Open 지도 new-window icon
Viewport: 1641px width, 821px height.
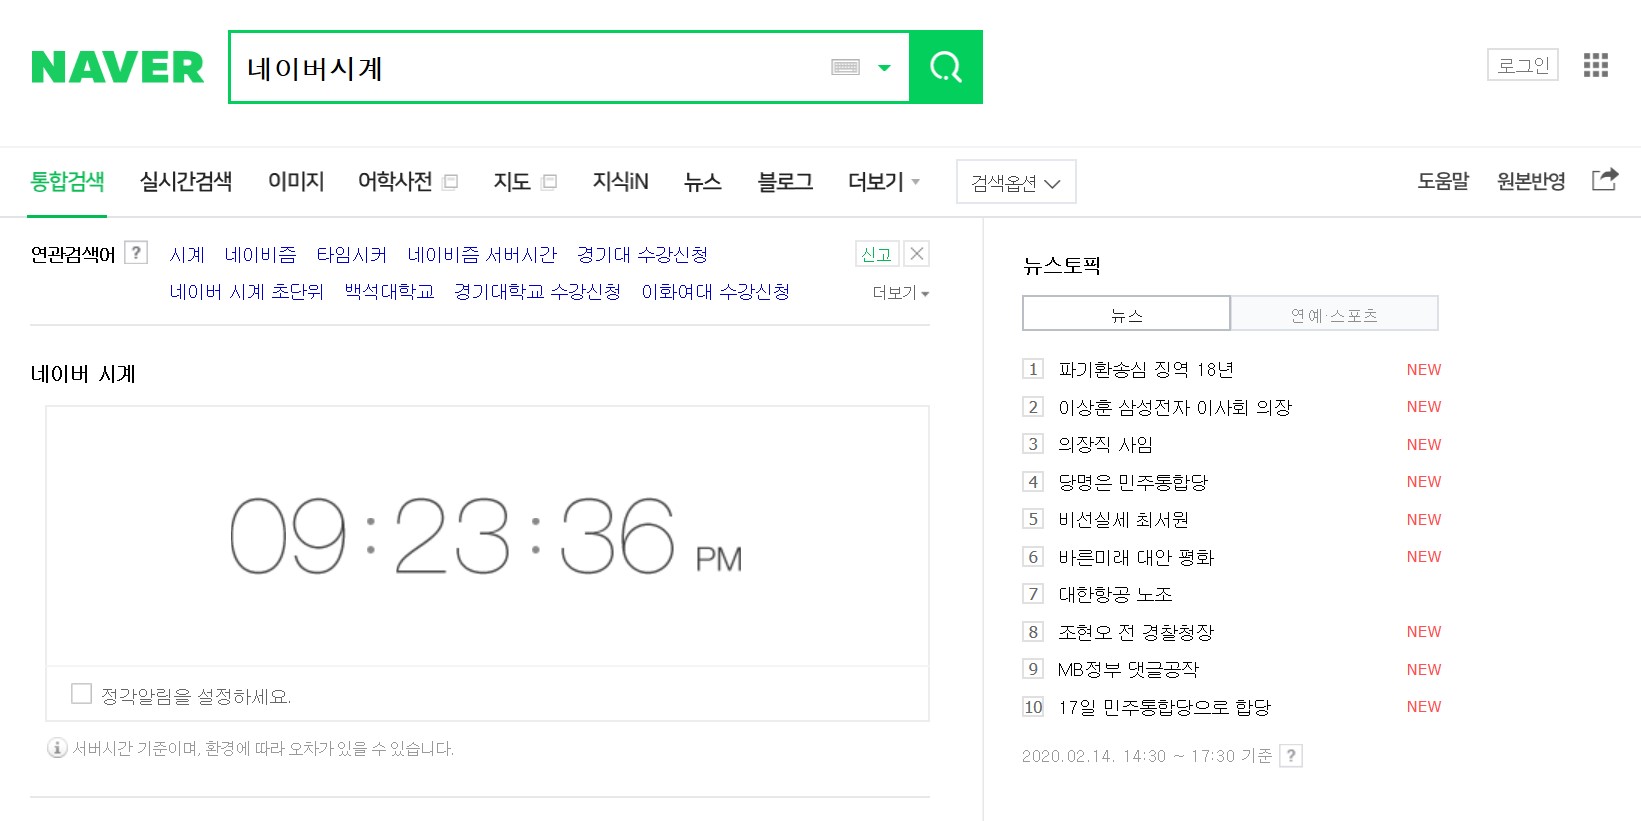click(549, 182)
